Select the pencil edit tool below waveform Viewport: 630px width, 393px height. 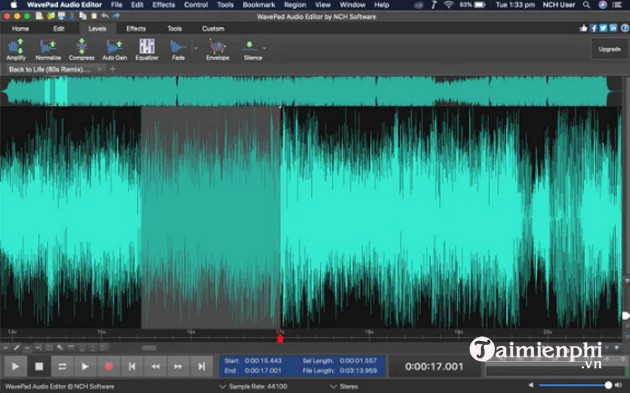coord(16,348)
